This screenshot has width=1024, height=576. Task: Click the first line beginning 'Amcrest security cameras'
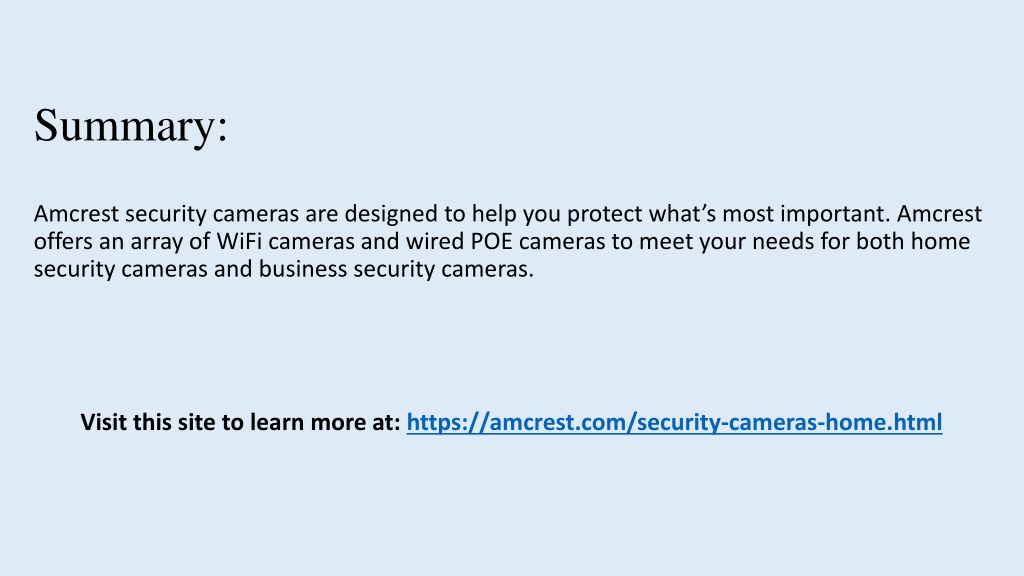(x=507, y=214)
